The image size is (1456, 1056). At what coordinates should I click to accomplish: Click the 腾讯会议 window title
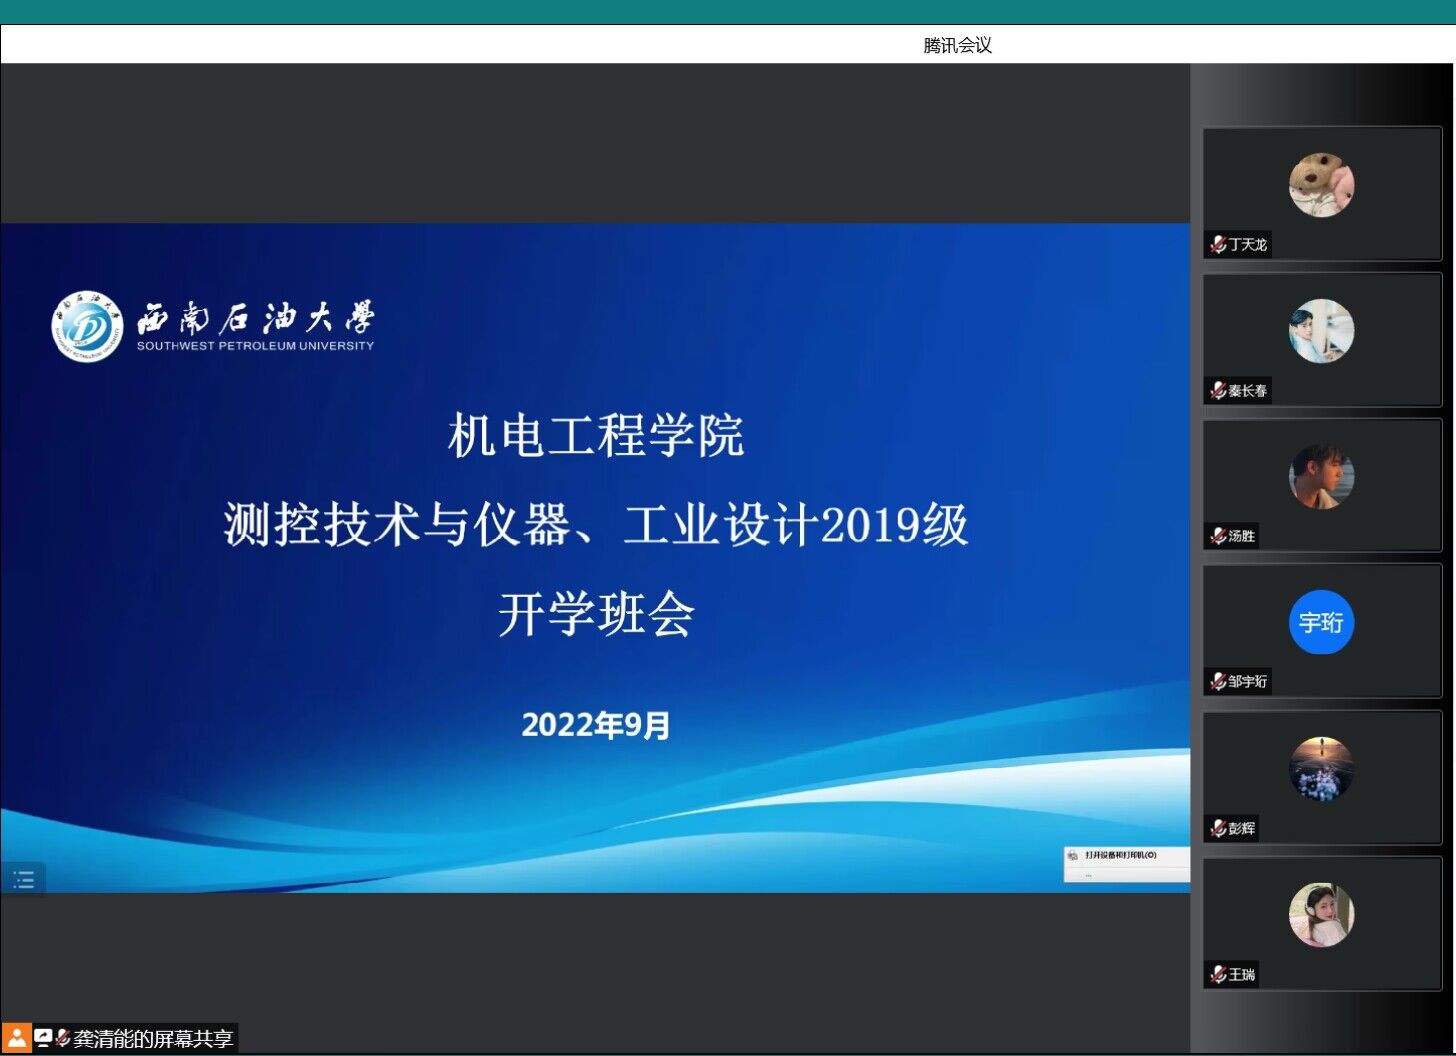tap(957, 45)
